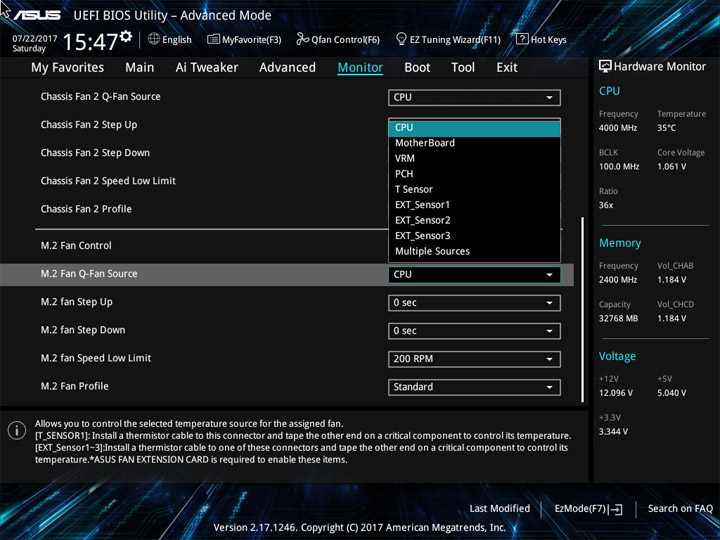This screenshot has height=540, width=720.
Task: Go to Ai Tweaker tab
Action: (207, 68)
